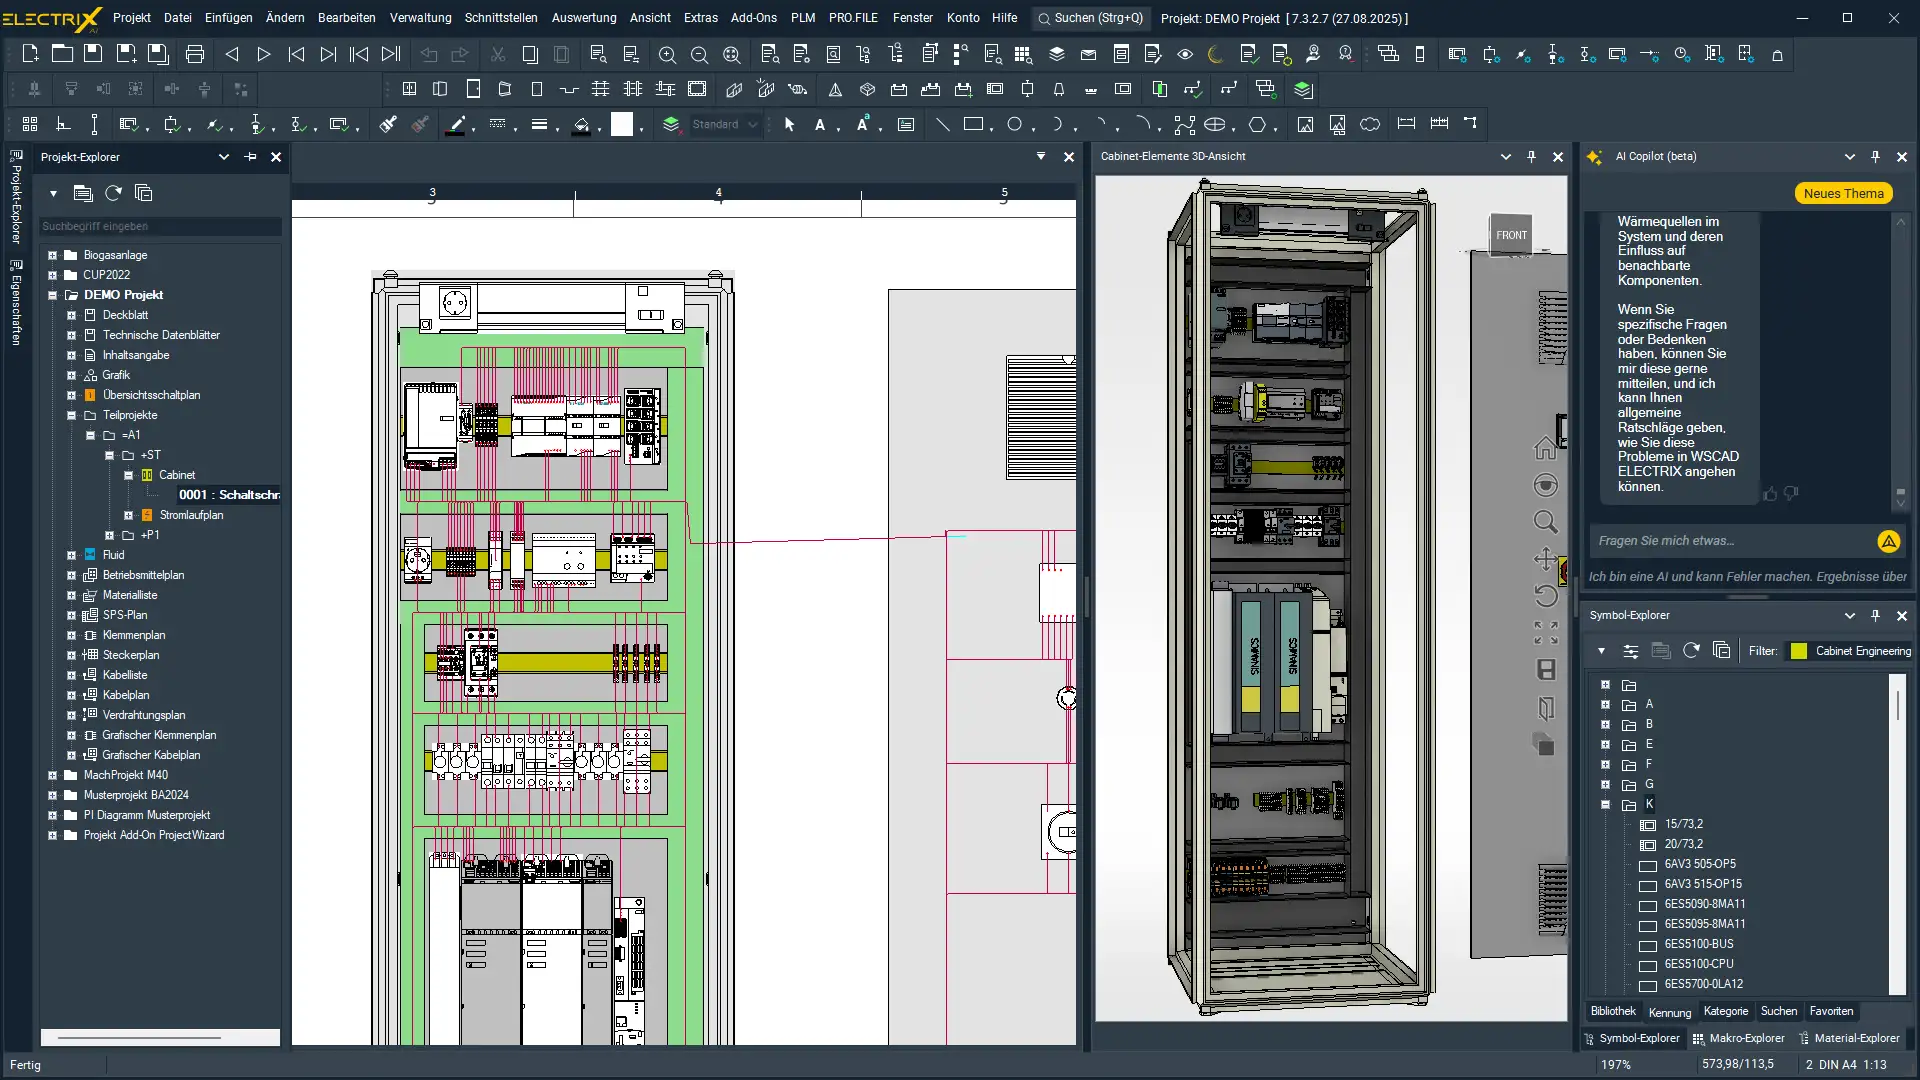This screenshot has height=1080, width=1920.
Task: Click the white fill color swatch
Action: (622, 124)
